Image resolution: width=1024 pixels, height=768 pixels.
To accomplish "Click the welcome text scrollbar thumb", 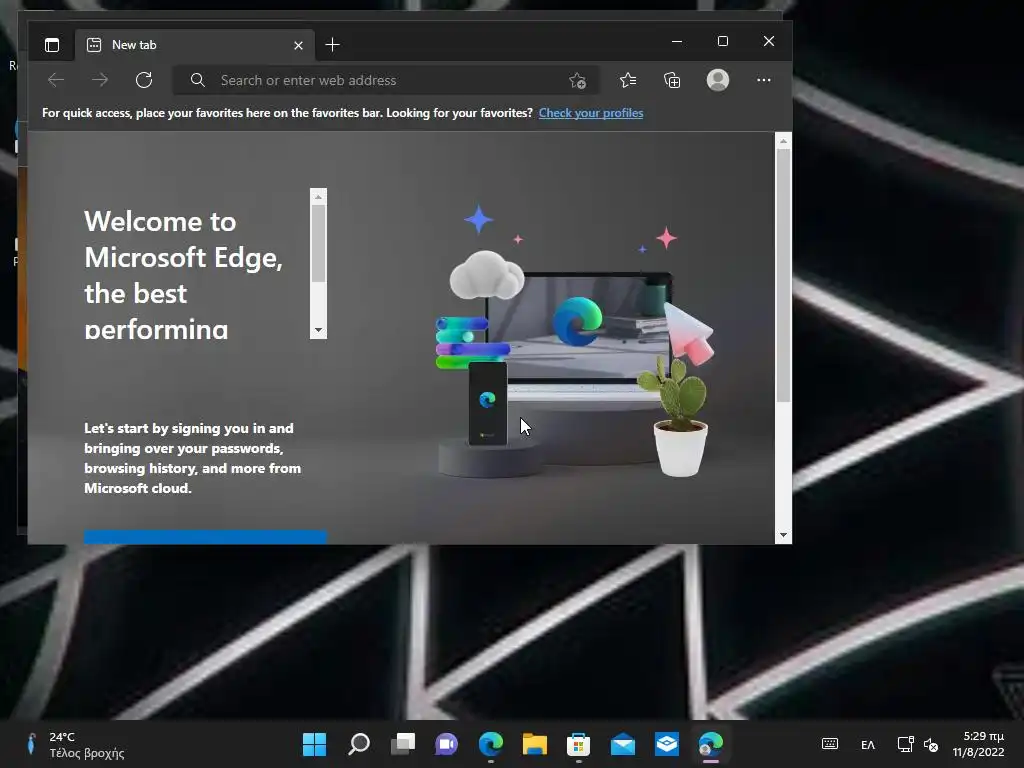I will (x=318, y=244).
